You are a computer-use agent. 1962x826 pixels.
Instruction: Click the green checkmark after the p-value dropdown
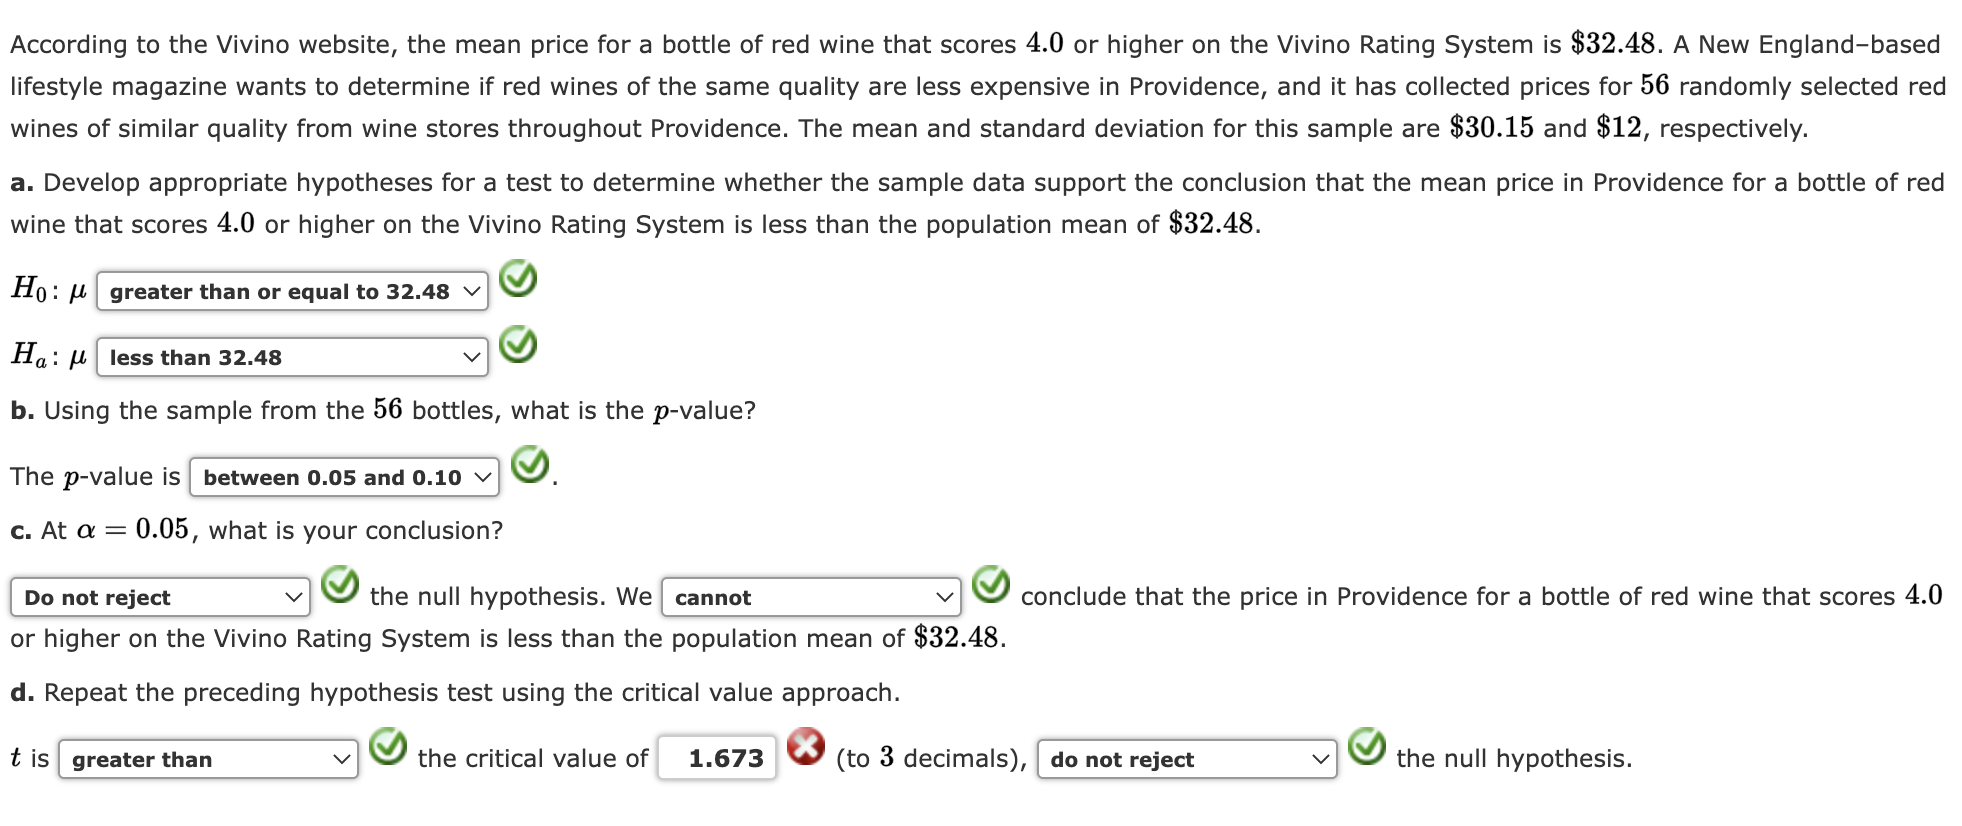(530, 465)
